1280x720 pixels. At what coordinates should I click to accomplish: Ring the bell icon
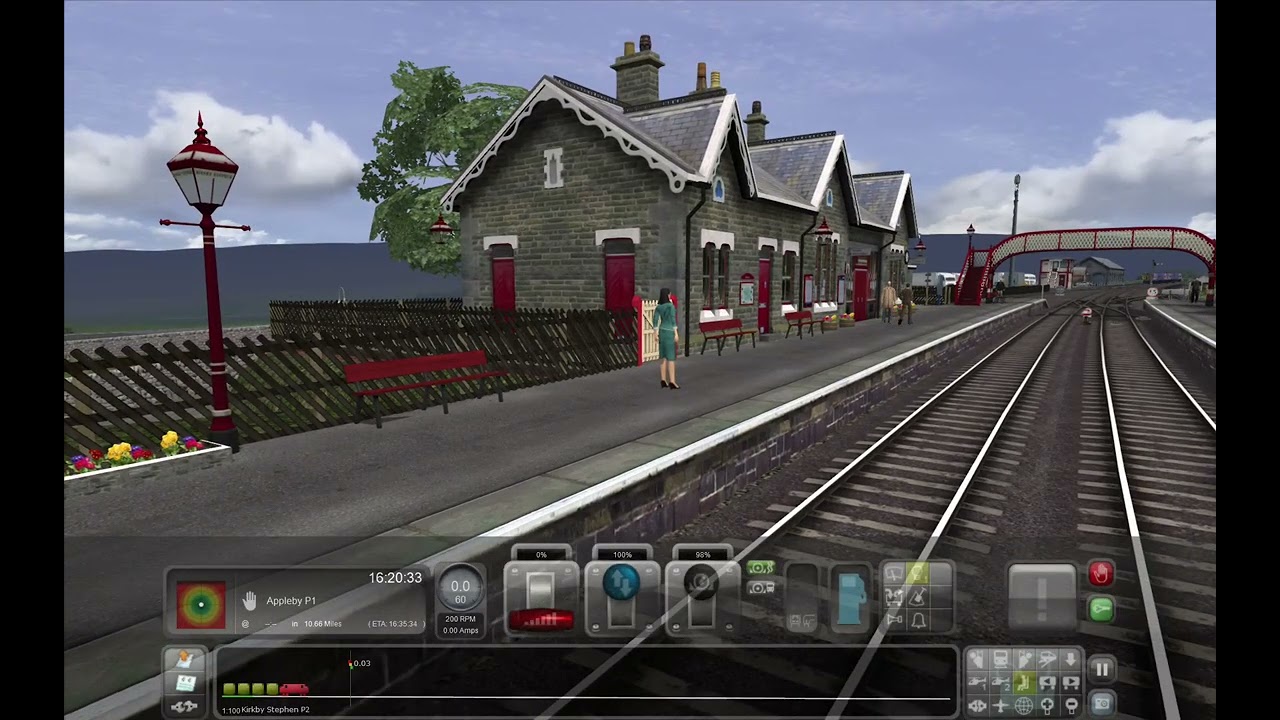[x=917, y=620]
